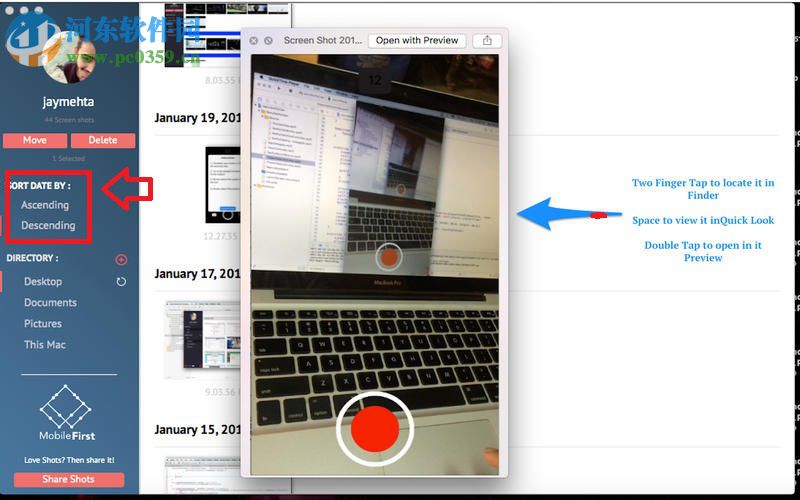The width and height of the screenshot is (800, 500).
Task: Click the Move button
Action: [35, 140]
